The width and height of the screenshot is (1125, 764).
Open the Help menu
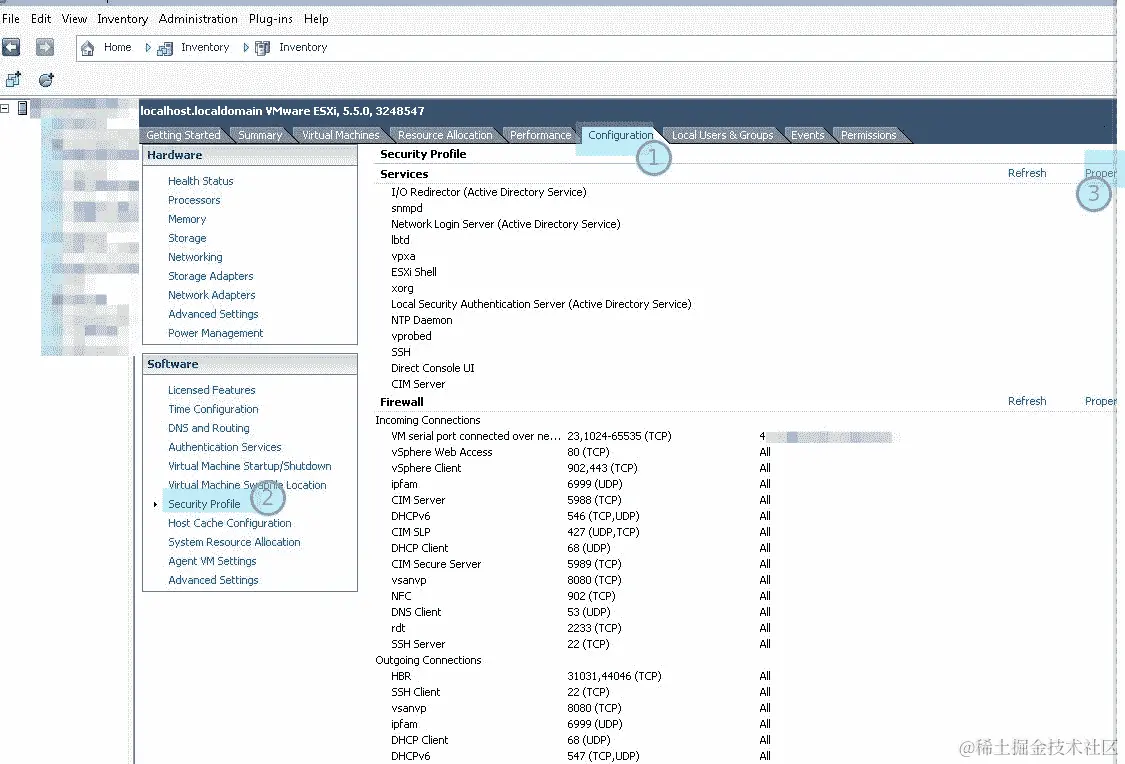click(316, 19)
